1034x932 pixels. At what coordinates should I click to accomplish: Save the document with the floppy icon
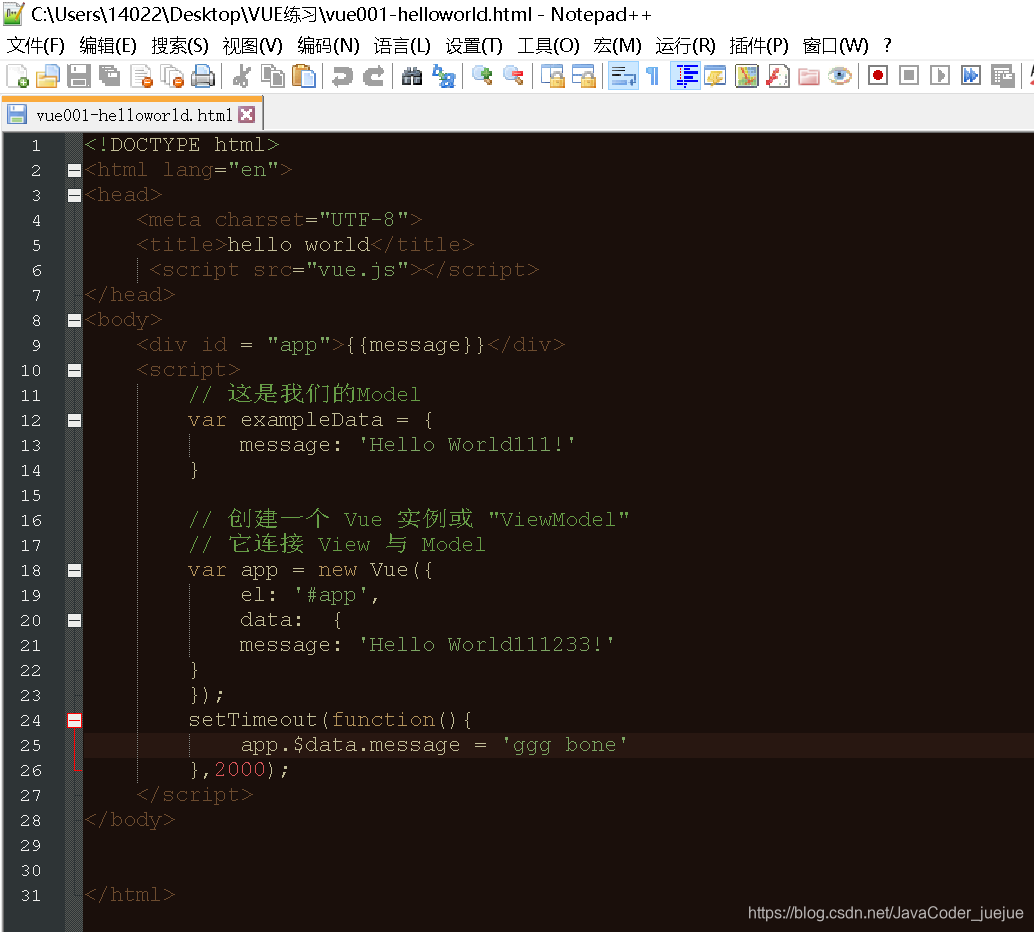tap(78, 76)
